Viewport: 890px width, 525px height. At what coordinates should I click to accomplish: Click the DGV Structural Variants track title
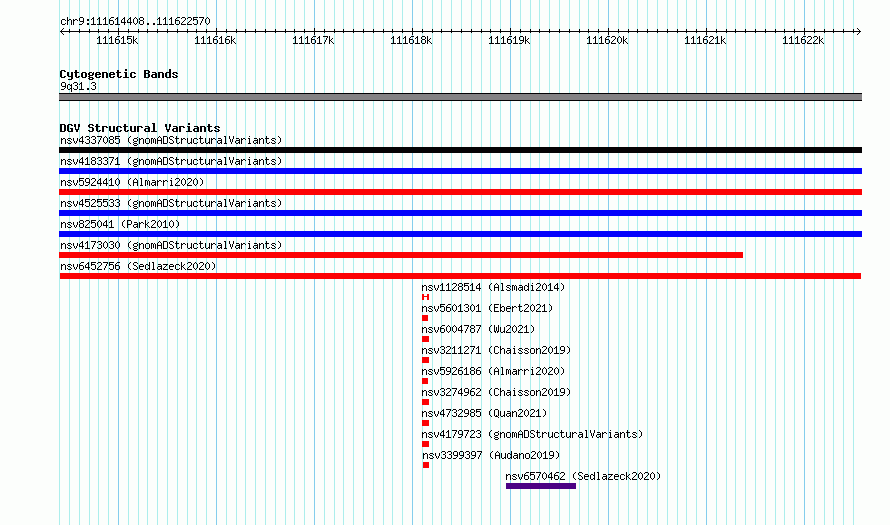point(140,128)
